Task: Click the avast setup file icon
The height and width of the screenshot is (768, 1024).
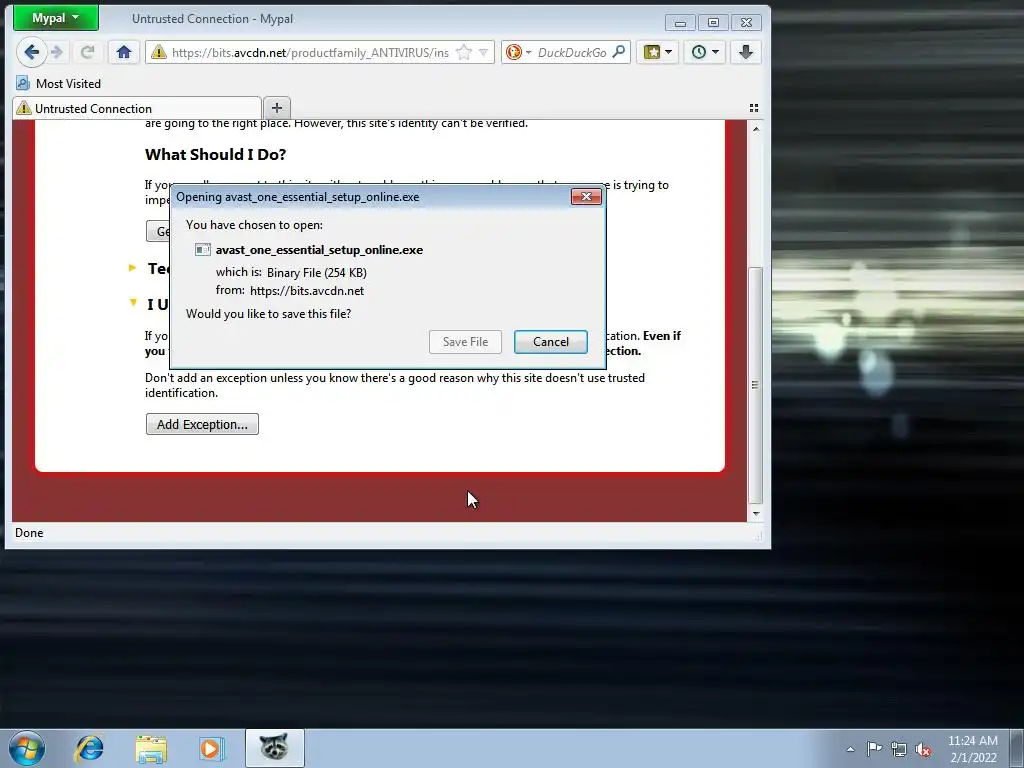Action: tap(202, 249)
